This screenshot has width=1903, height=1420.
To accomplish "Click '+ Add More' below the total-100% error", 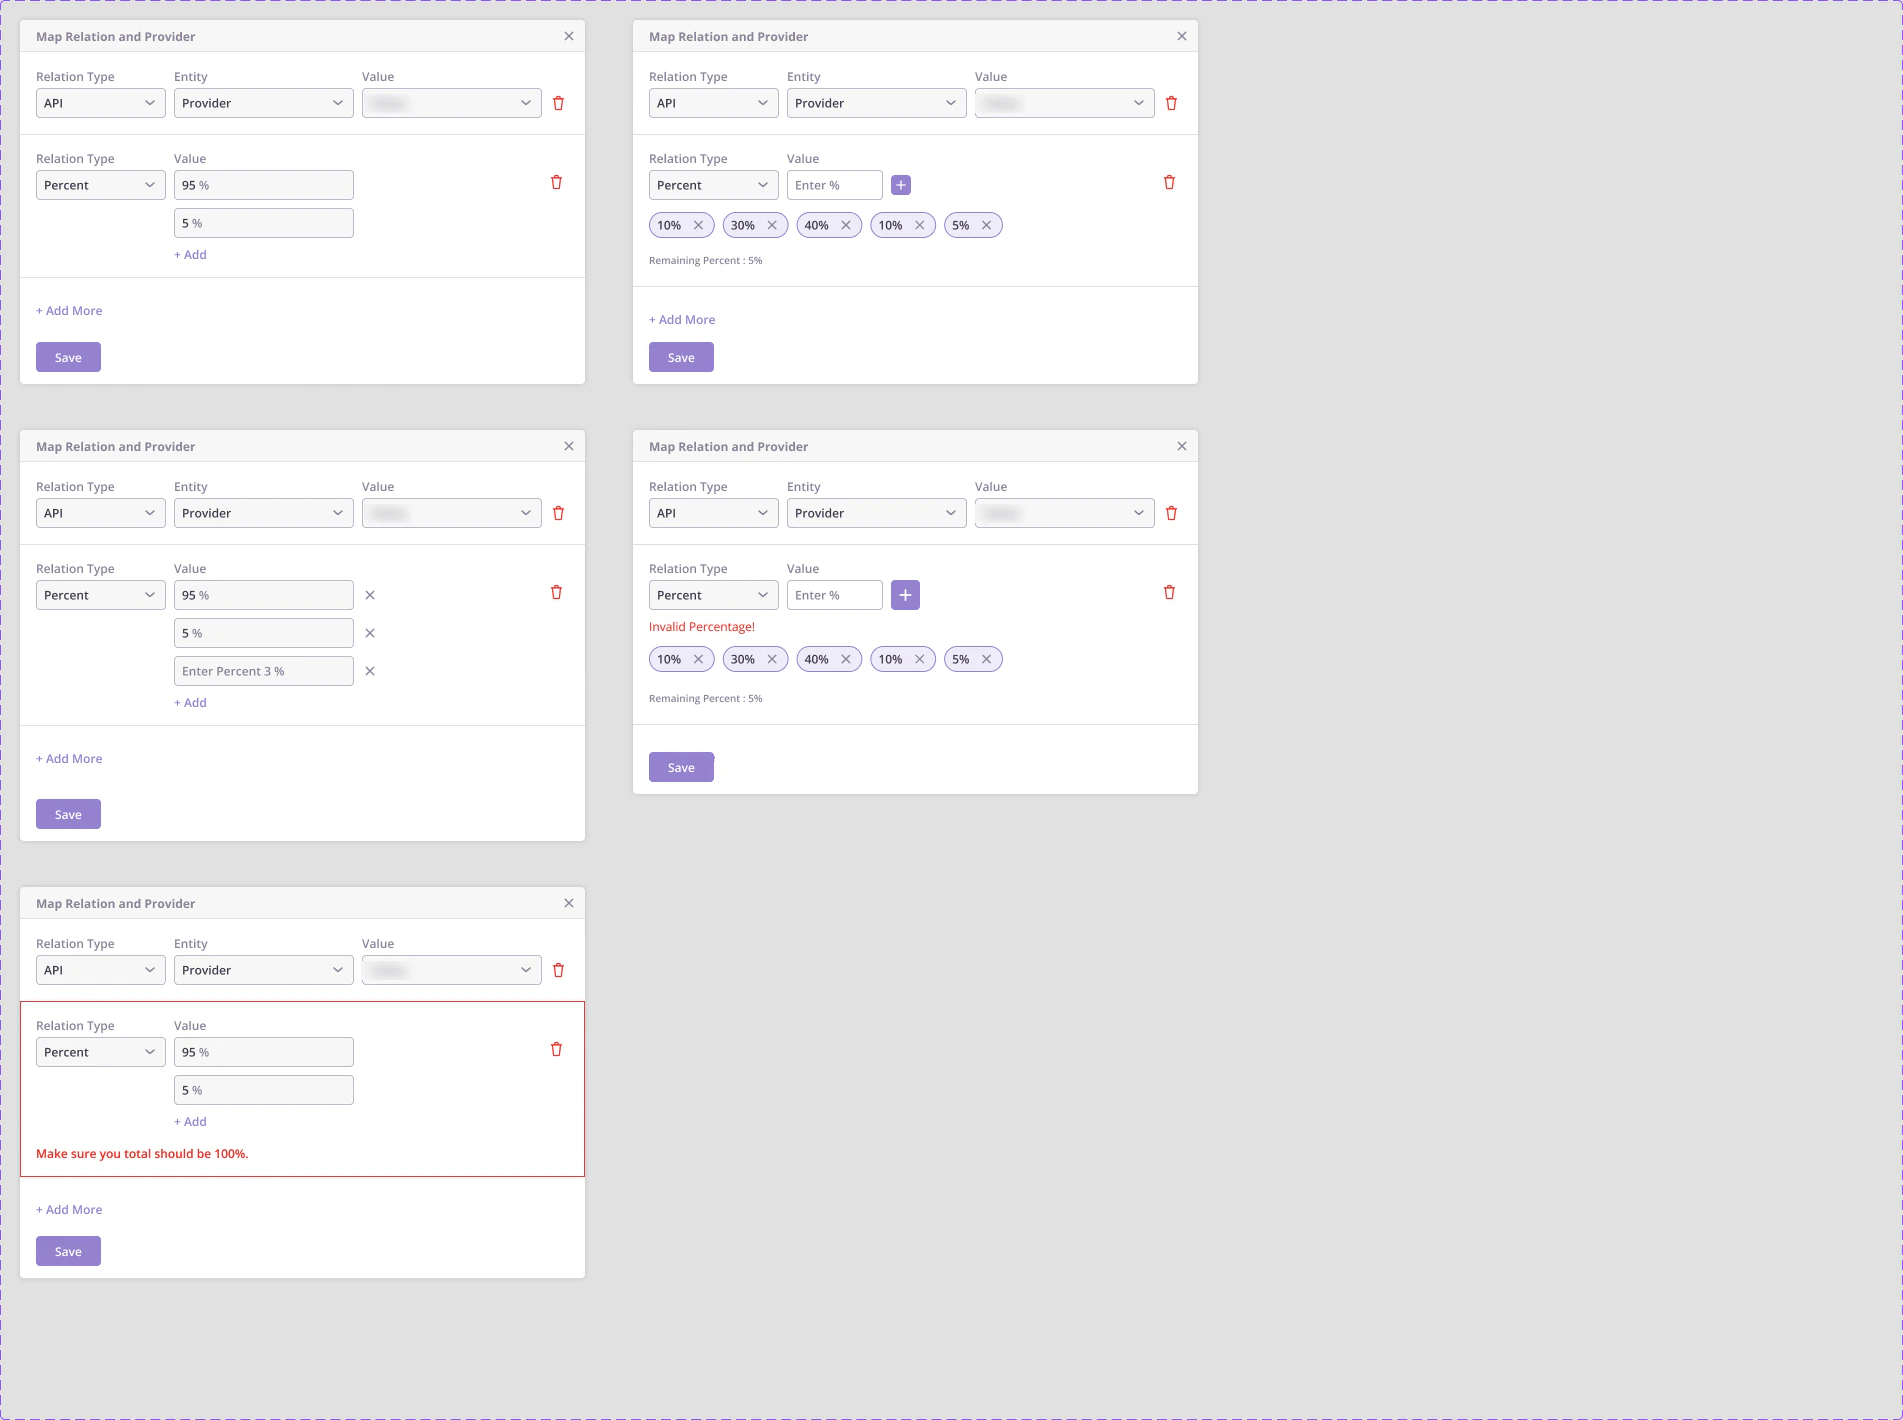I will (69, 1210).
